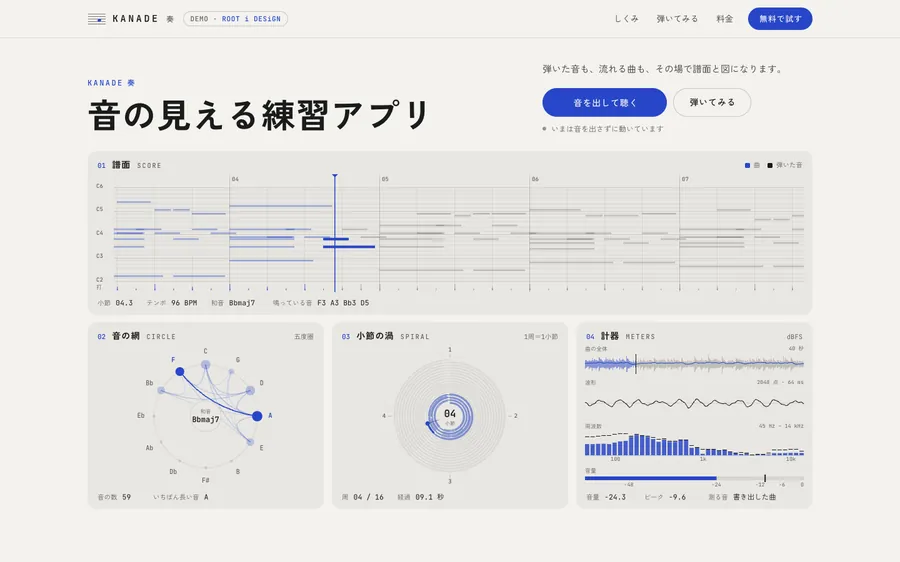Click the 小節 04.3 readout

[115, 303]
